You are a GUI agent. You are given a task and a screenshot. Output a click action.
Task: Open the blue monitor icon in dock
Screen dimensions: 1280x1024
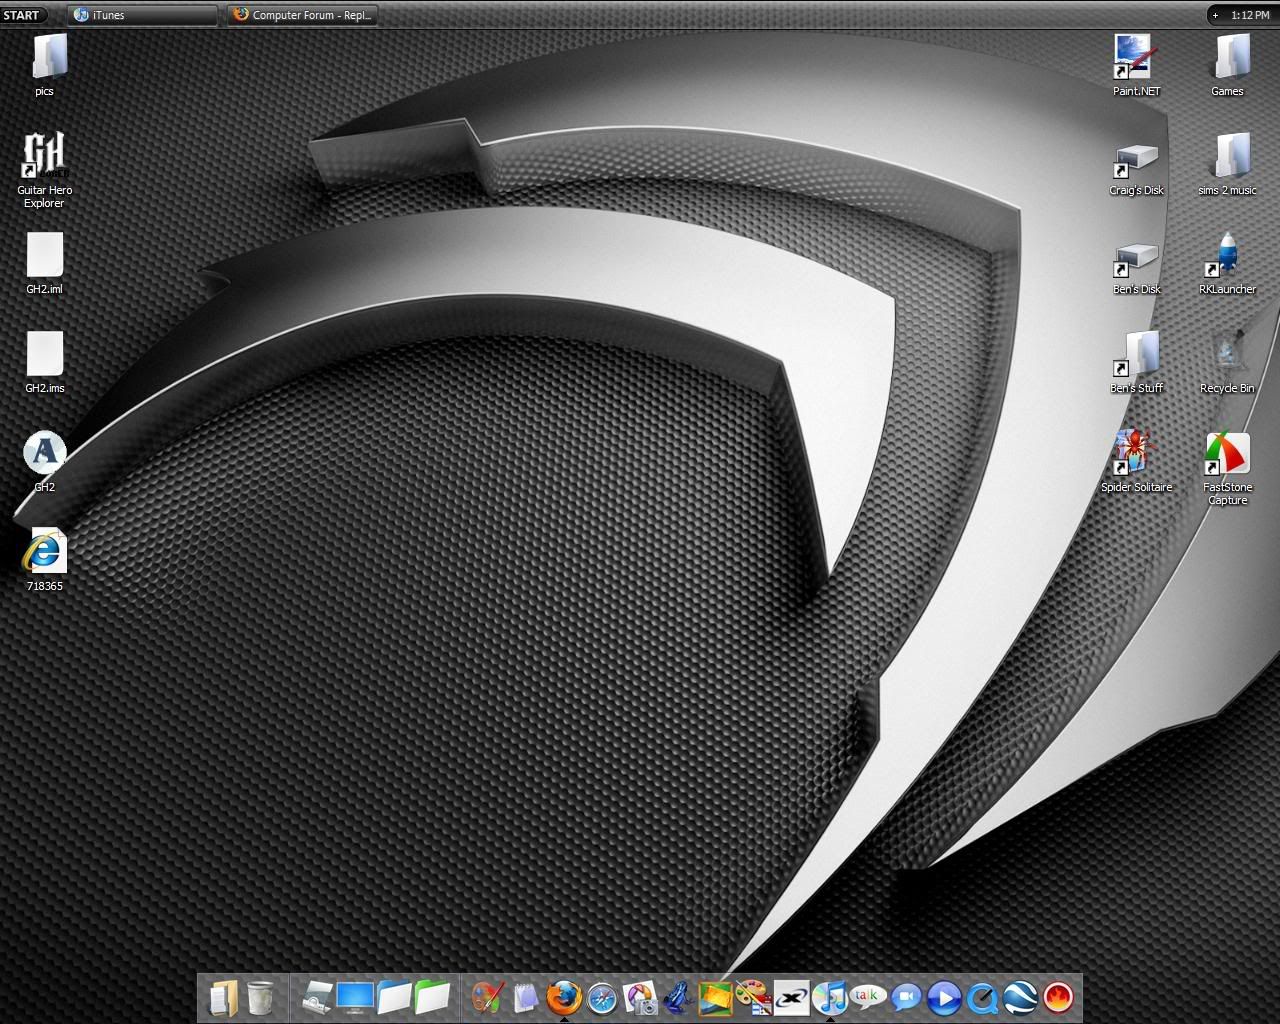(x=355, y=997)
